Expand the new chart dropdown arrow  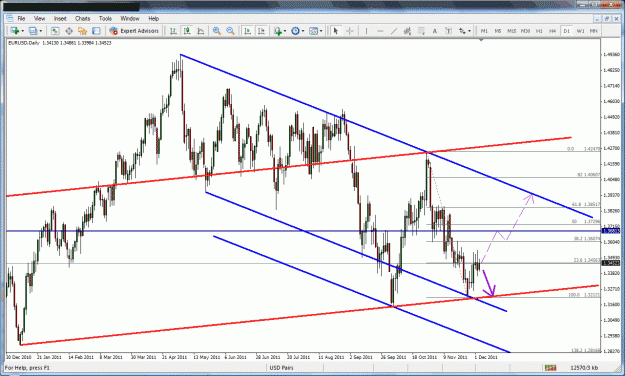22,31
